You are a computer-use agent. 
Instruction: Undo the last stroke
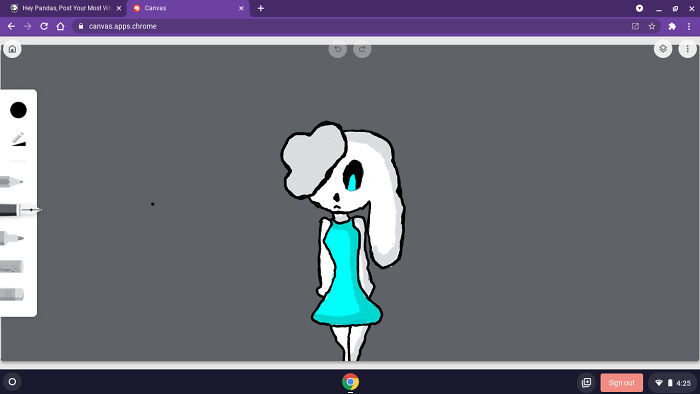338,49
